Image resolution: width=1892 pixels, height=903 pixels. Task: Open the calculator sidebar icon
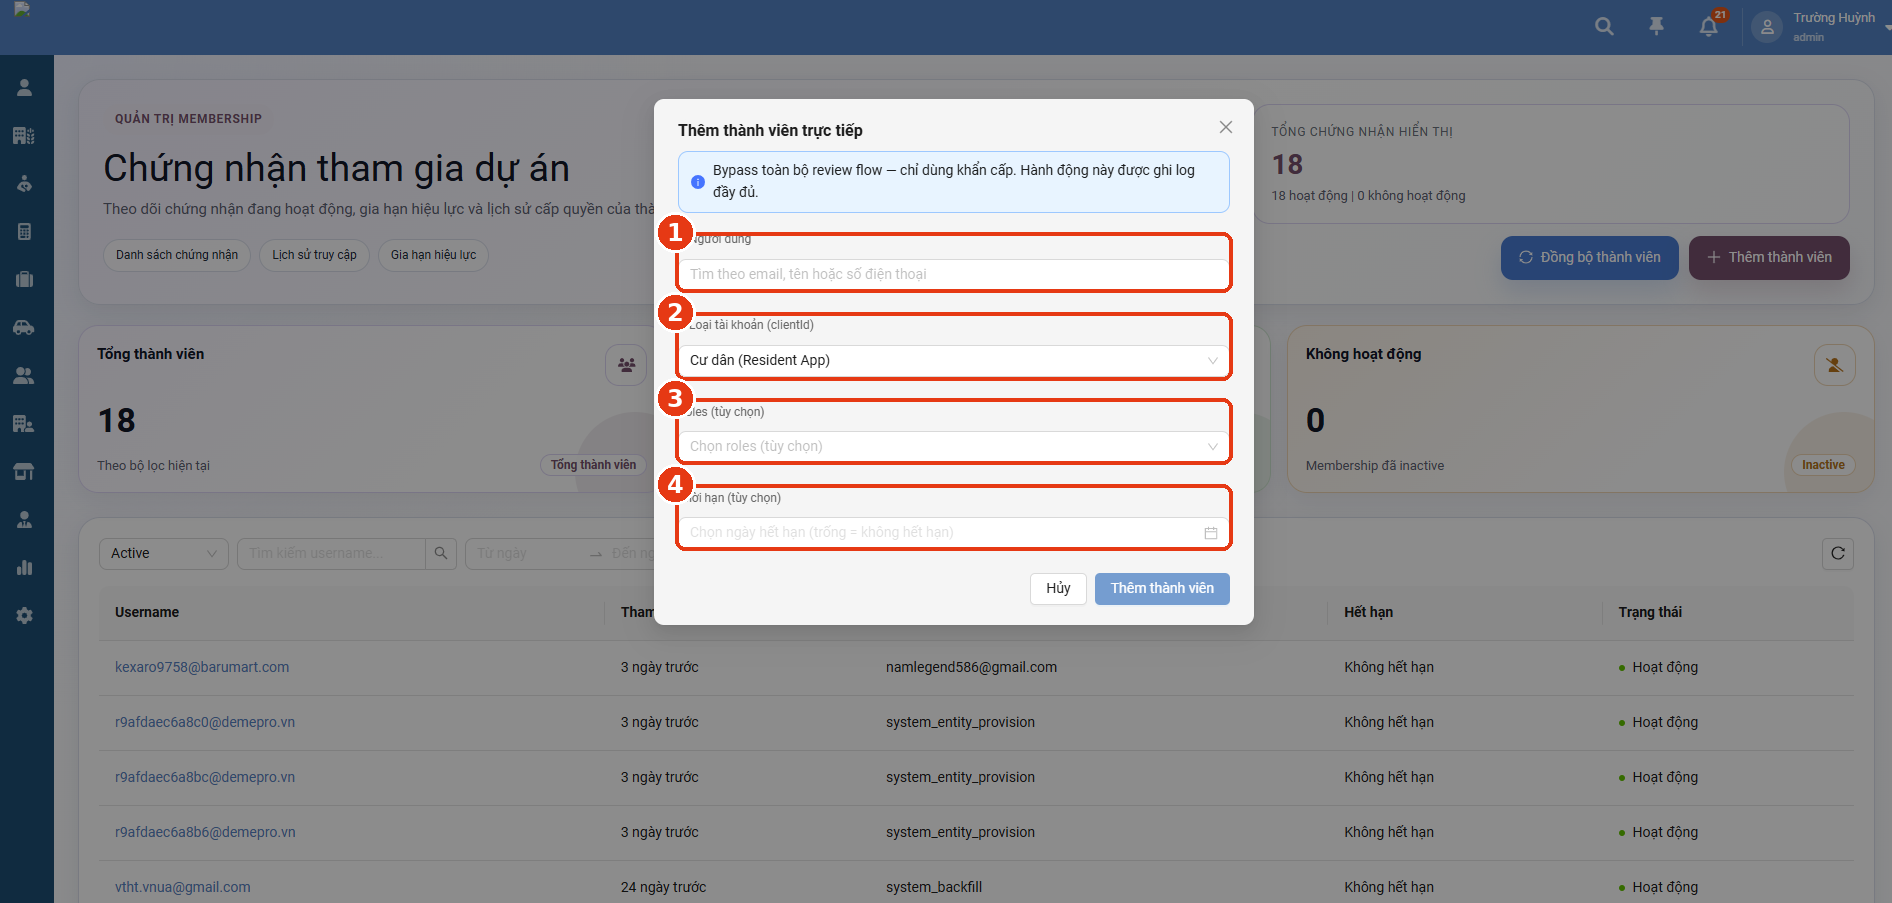pyautogui.click(x=25, y=232)
